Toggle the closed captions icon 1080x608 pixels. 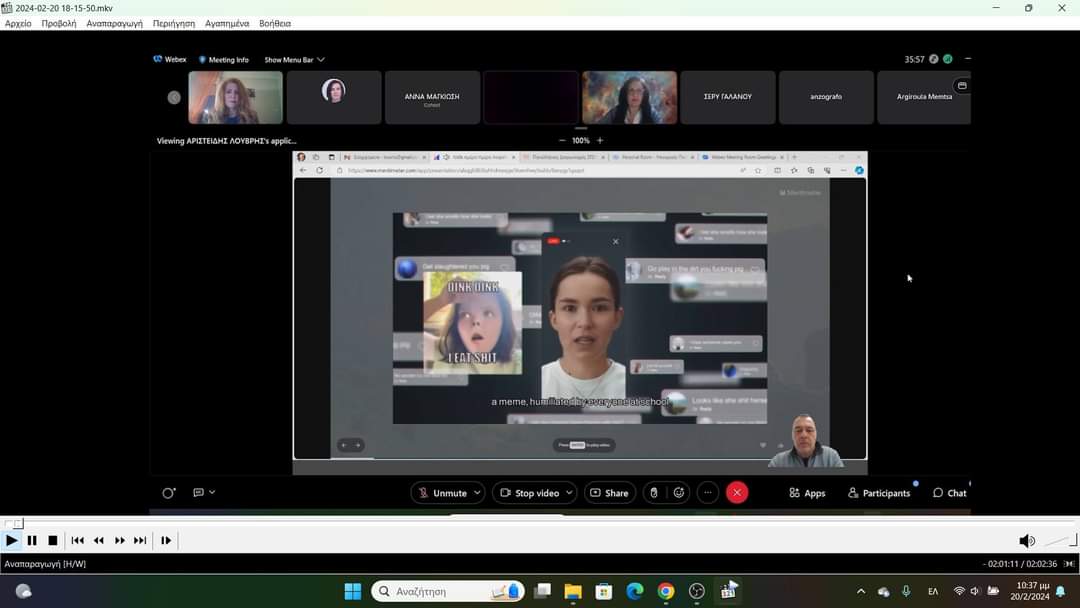click(198, 492)
